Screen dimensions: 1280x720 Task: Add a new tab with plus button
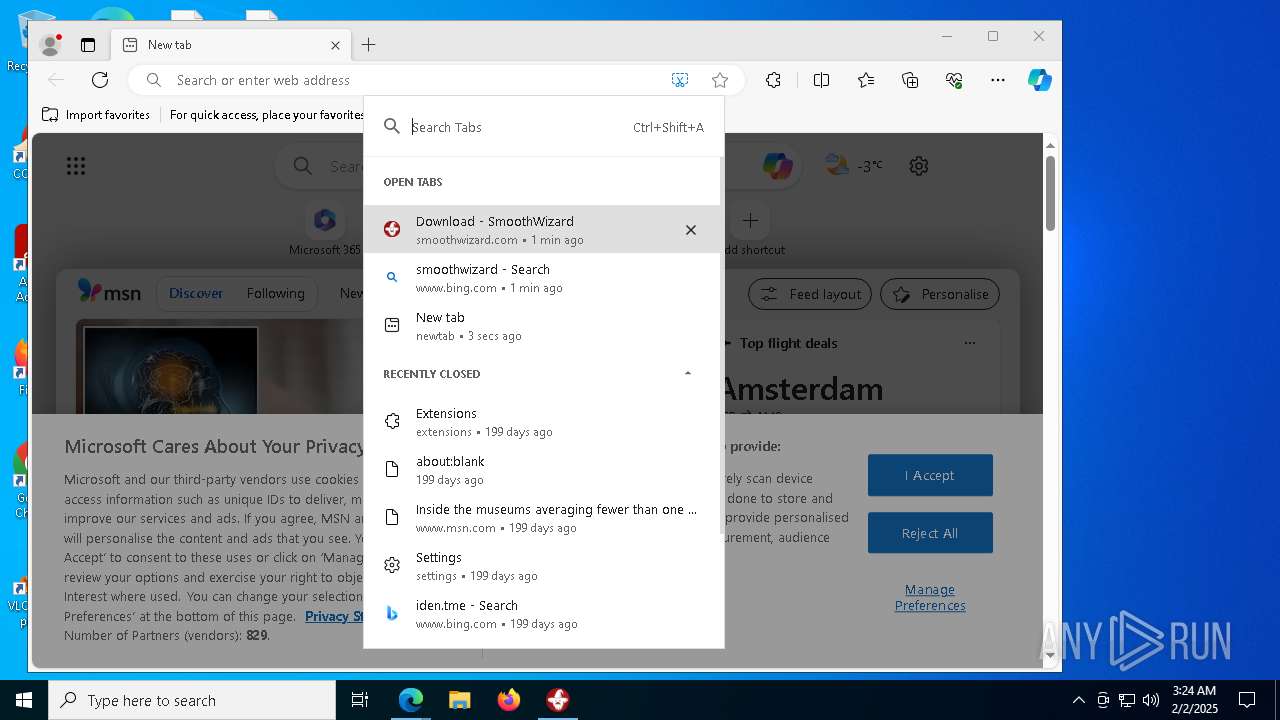pos(368,45)
